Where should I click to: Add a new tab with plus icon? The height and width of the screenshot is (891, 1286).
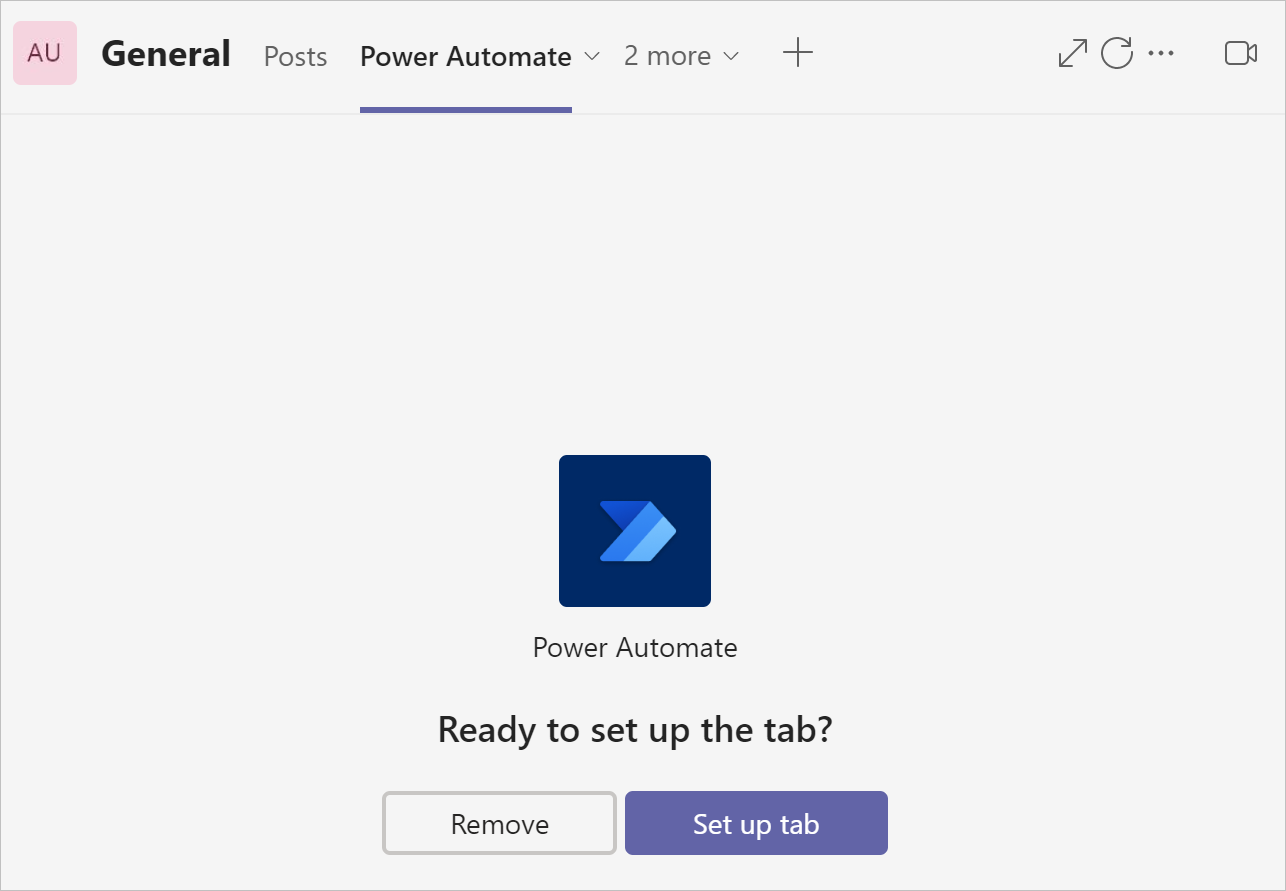point(797,53)
